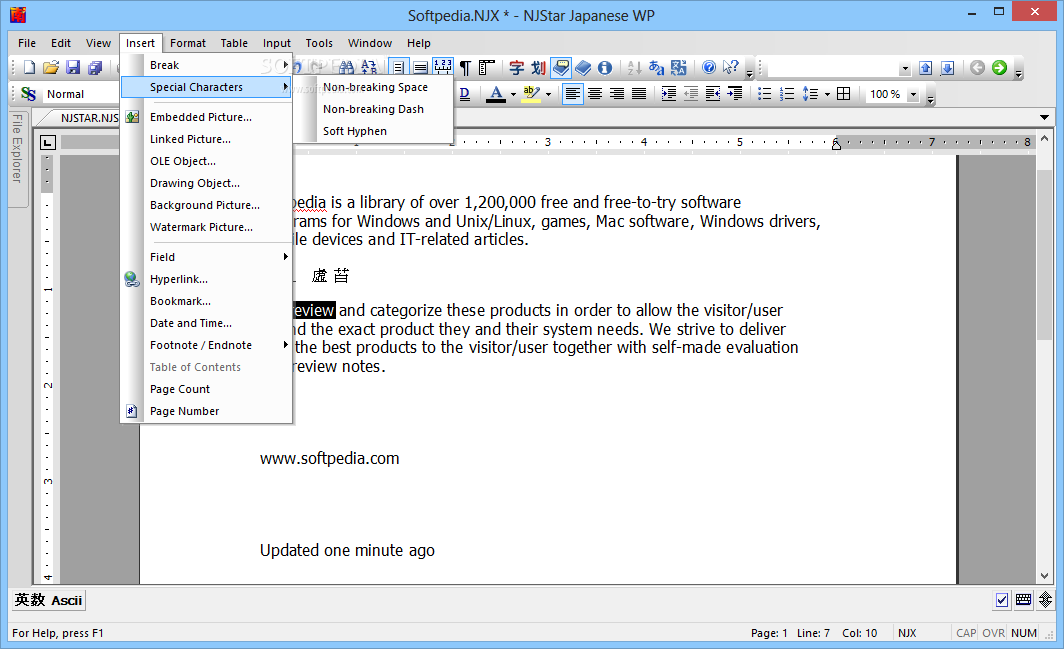1064x649 pixels.
Task: Click the red Kanji 字 lookup icon
Action: (x=516, y=67)
